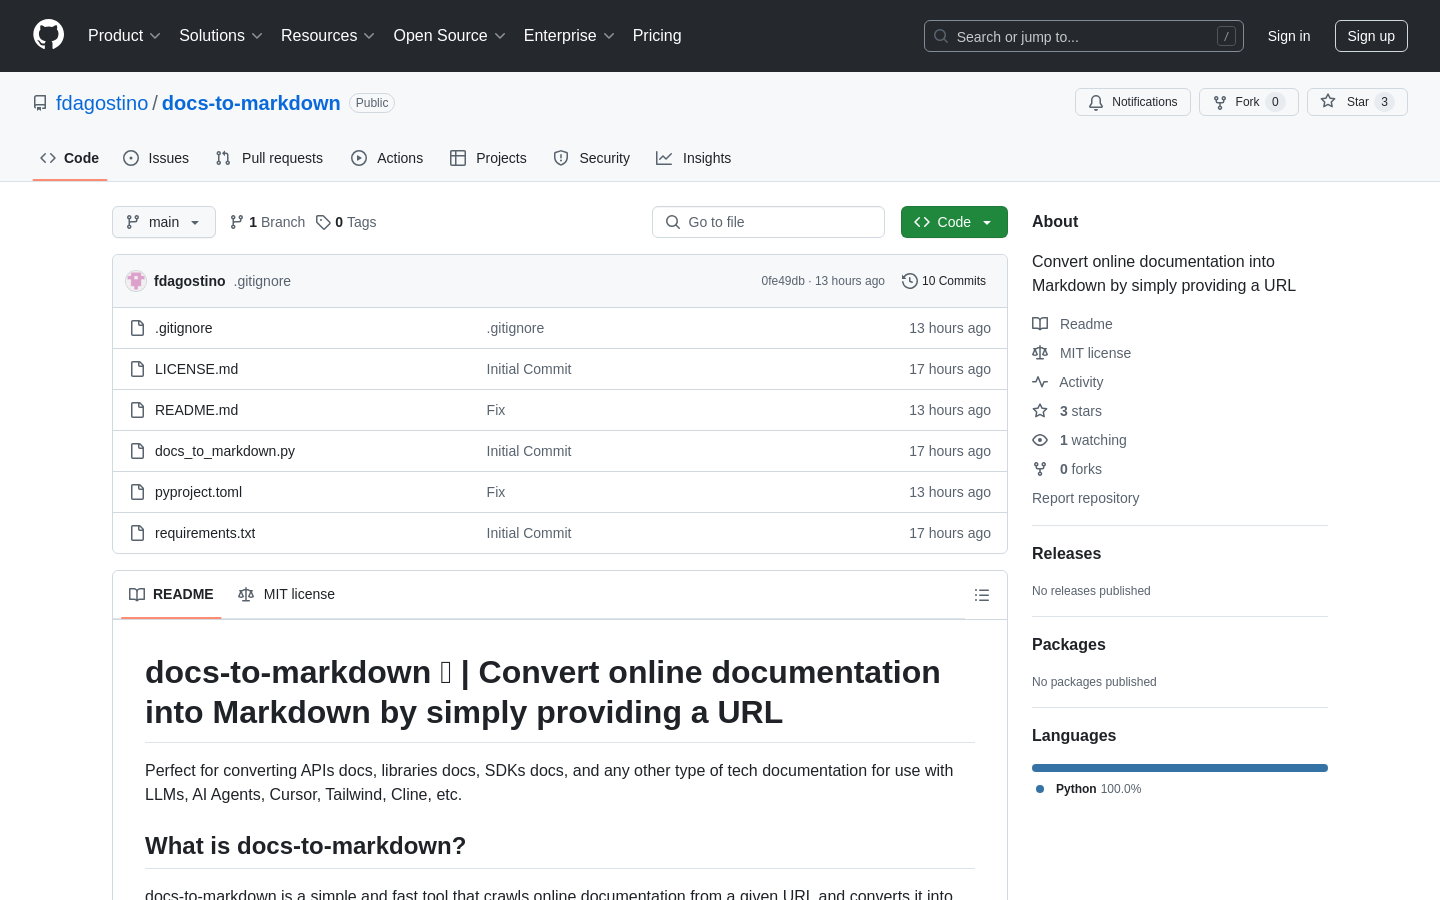Click the file icon next to pyproject.toml
Viewport: 1440px width, 900px height.
tap(138, 492)
